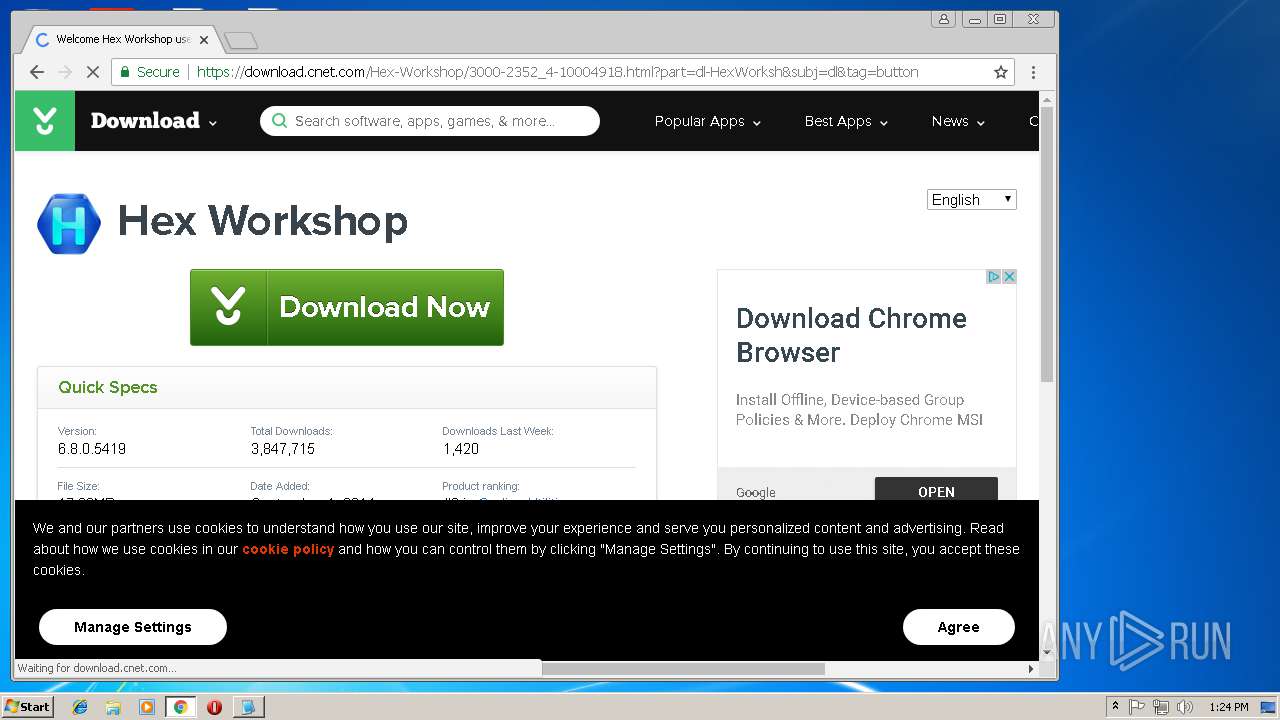Open a new browser tab
The width and height of the screenshot is (1280, 720).
pos(241,41)
